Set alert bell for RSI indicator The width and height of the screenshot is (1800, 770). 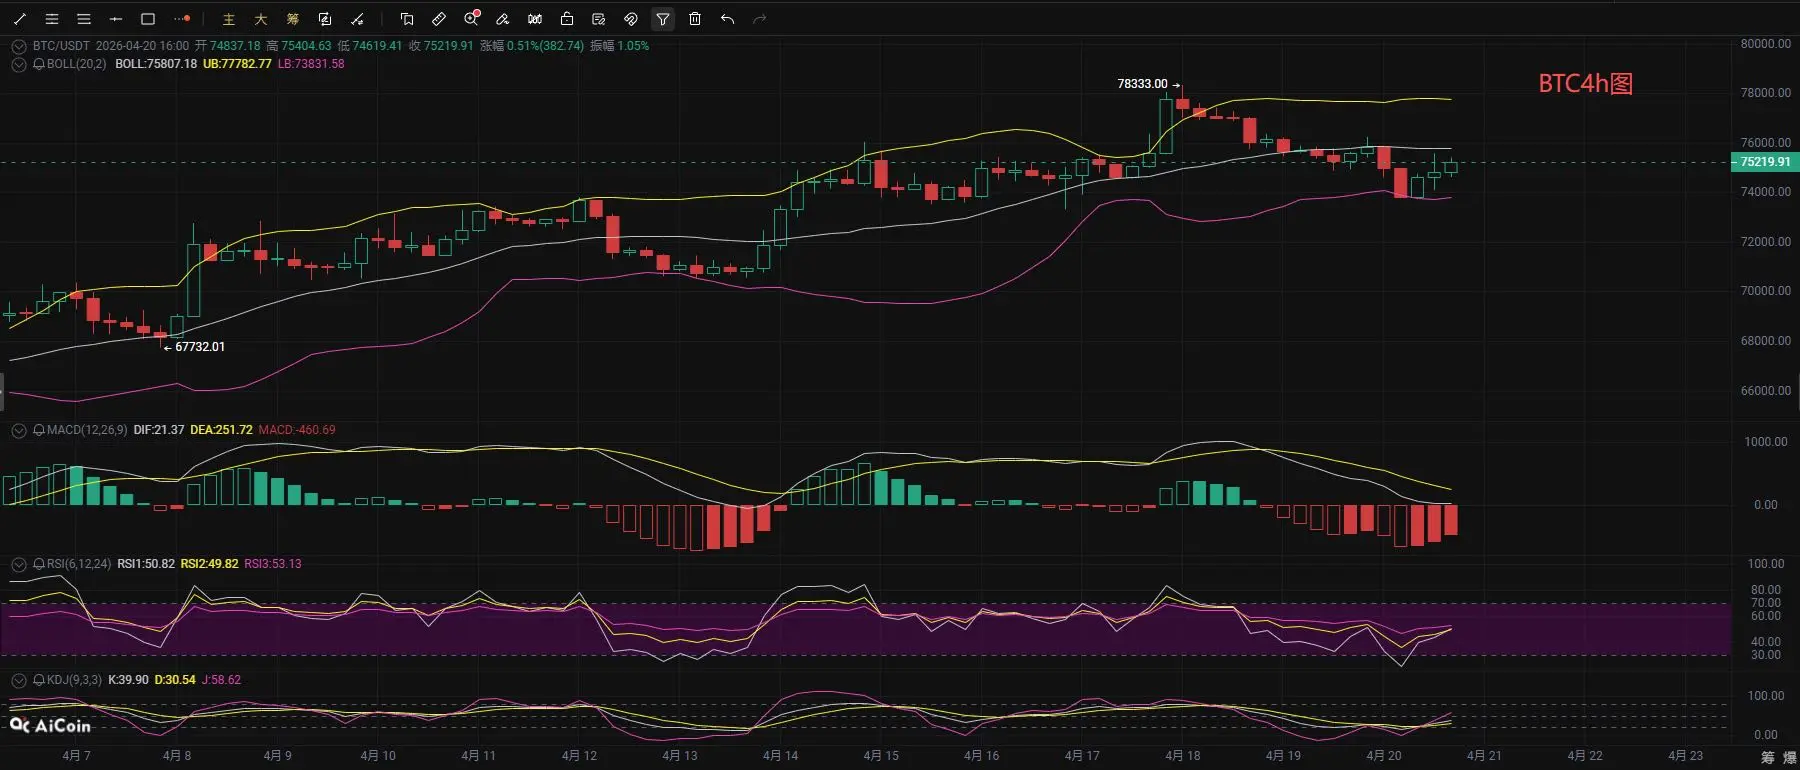[x=39, y=564]
